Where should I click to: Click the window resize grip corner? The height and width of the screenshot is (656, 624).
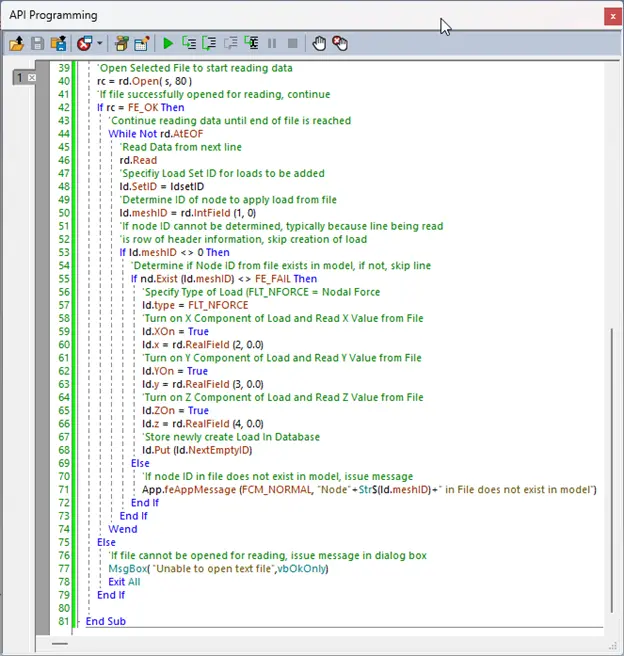coord(614,646)
